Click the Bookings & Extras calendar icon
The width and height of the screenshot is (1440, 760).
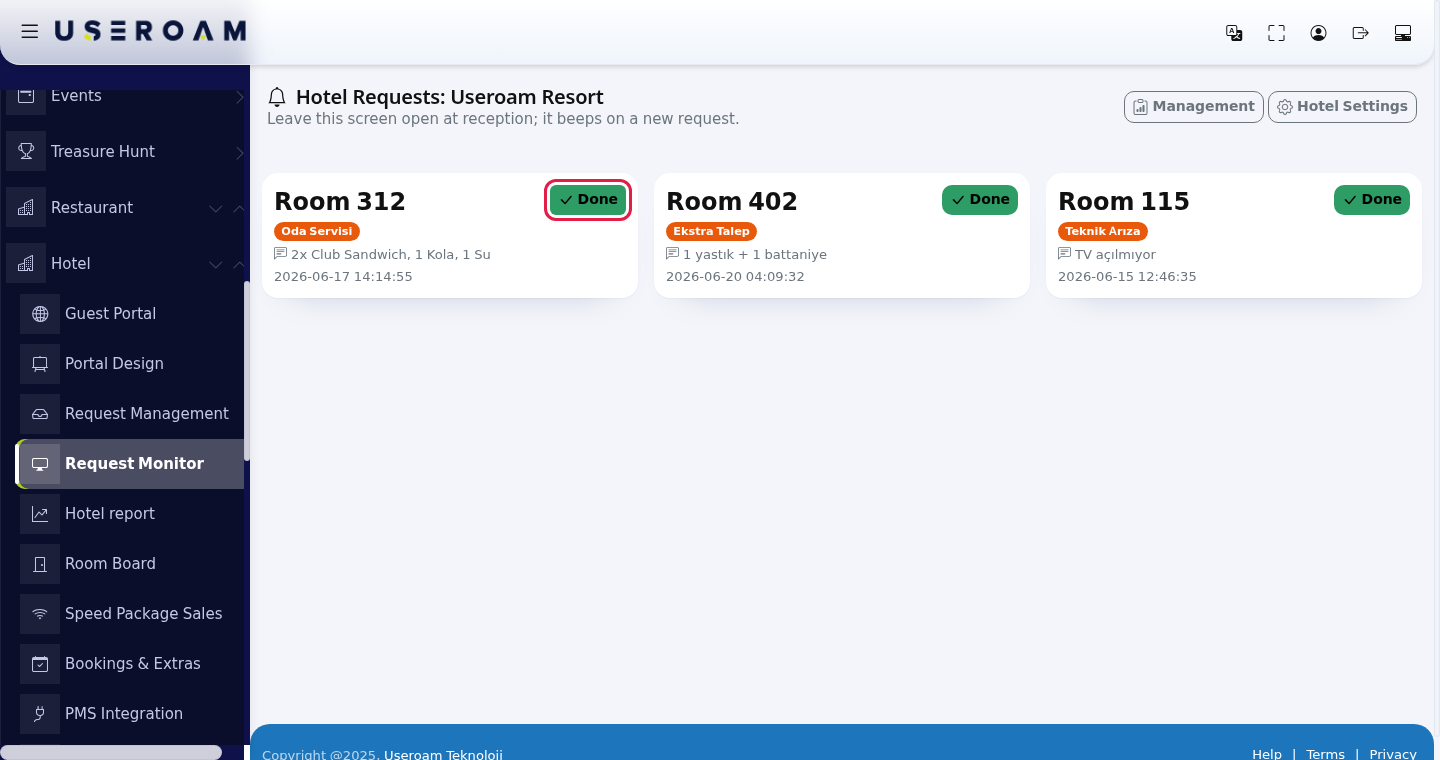coord(40,664)
